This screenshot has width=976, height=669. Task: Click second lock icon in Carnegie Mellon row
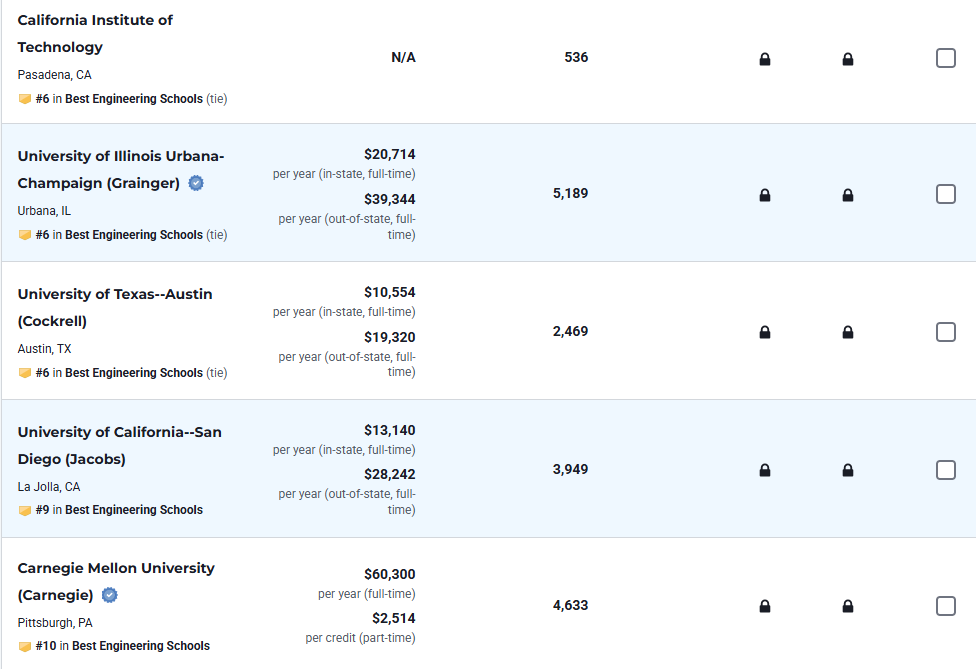pos(848,606)
